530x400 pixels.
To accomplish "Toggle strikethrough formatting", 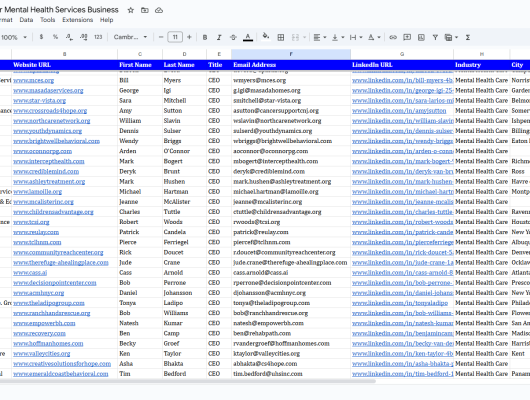I will coord(233,37).
